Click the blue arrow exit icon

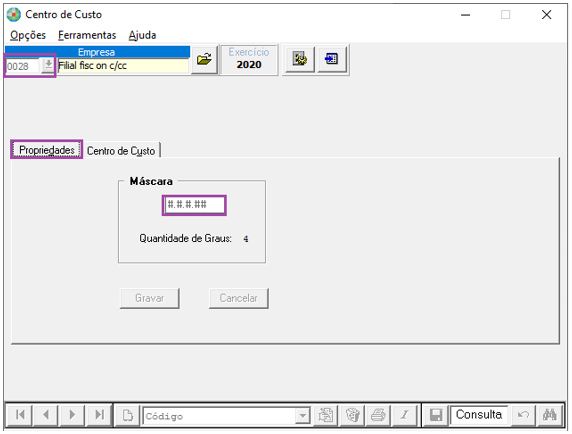[332, 59]
